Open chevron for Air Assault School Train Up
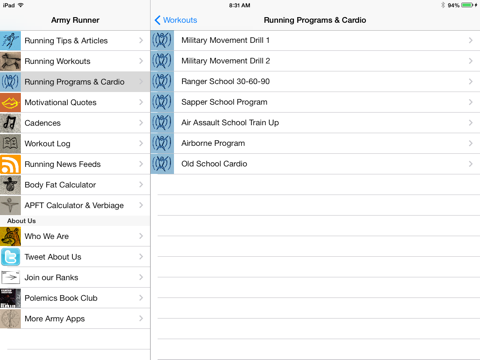The image size is (480, 360). pyautogui.click(x=470, y=123)
